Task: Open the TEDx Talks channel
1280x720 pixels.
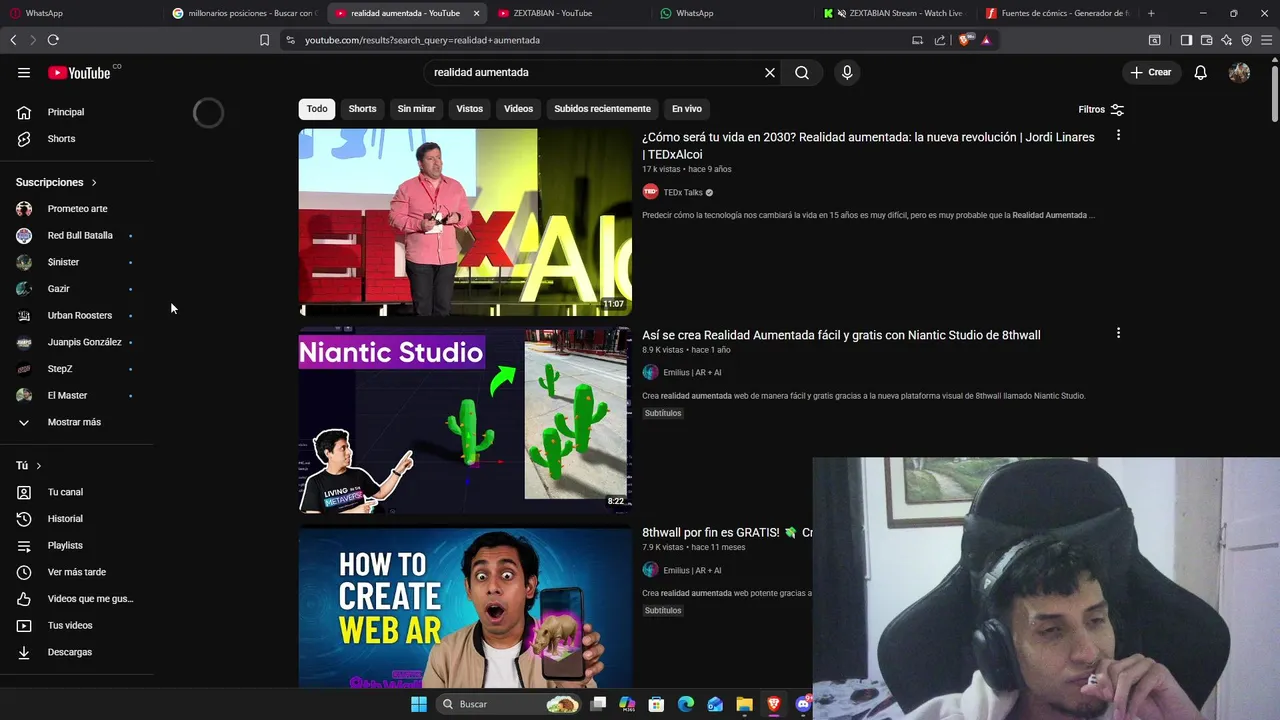Action: pyautogui.click(x=683, y=192)
